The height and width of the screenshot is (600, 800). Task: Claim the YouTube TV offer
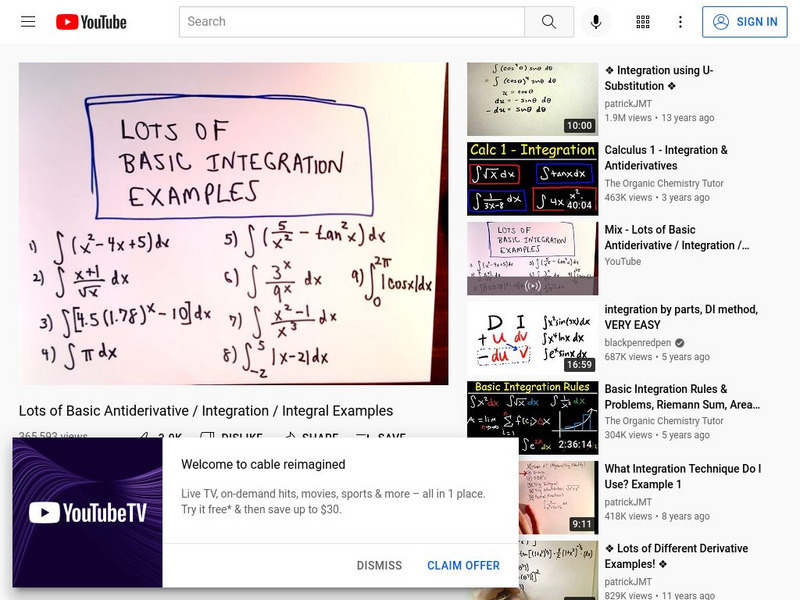coord(463,565)
